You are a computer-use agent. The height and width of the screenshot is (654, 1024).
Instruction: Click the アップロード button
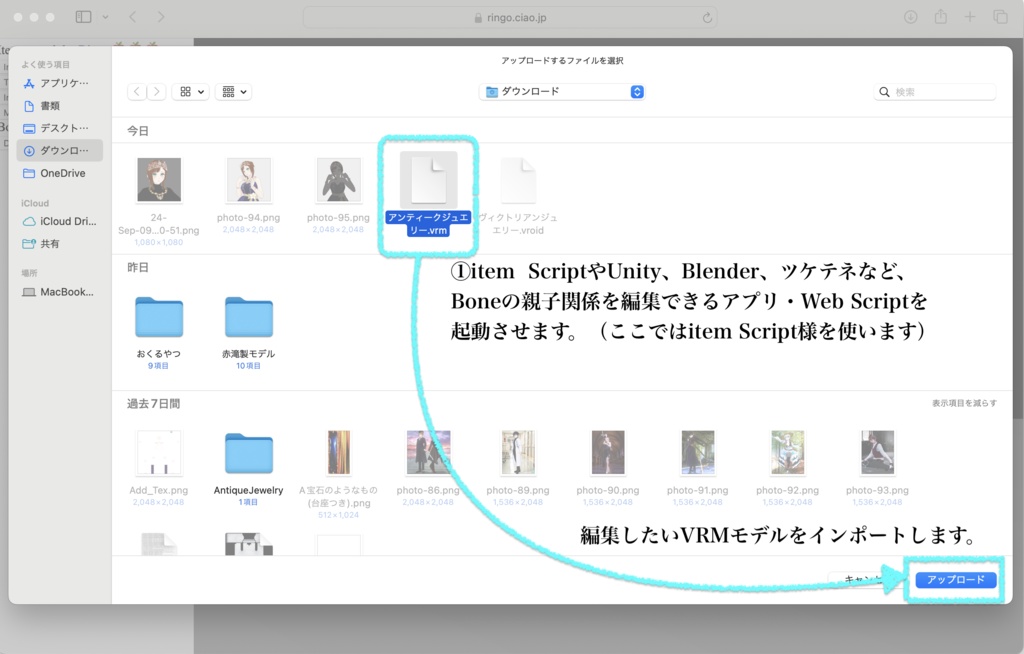point(953,579)
